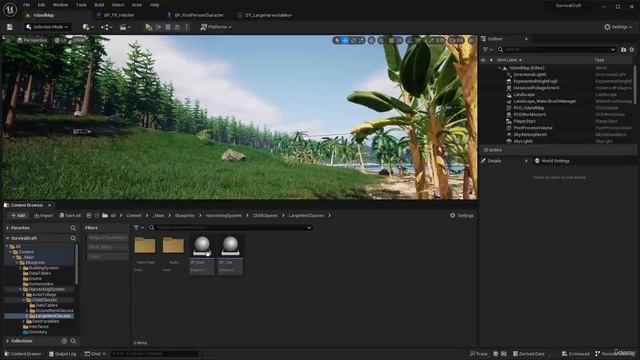640x360 pixels.
Task: Open the Edit menu
Action: tap(41, 5)
